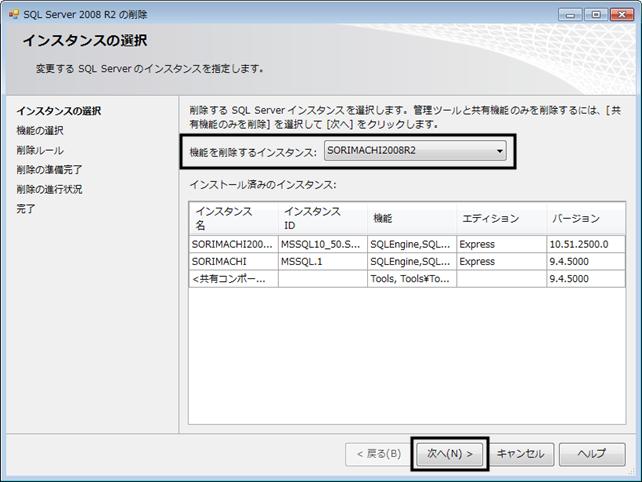
Task: Maximize the SQL Server 2008 R2 window
Action: click(596, 15)
